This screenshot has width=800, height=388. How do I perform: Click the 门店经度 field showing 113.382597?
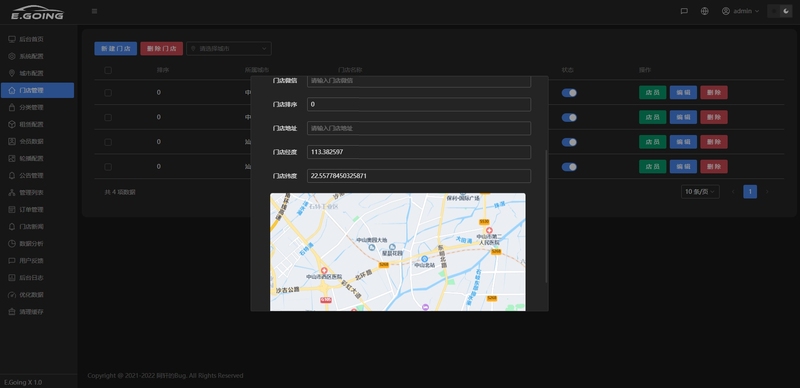[419, 152]
